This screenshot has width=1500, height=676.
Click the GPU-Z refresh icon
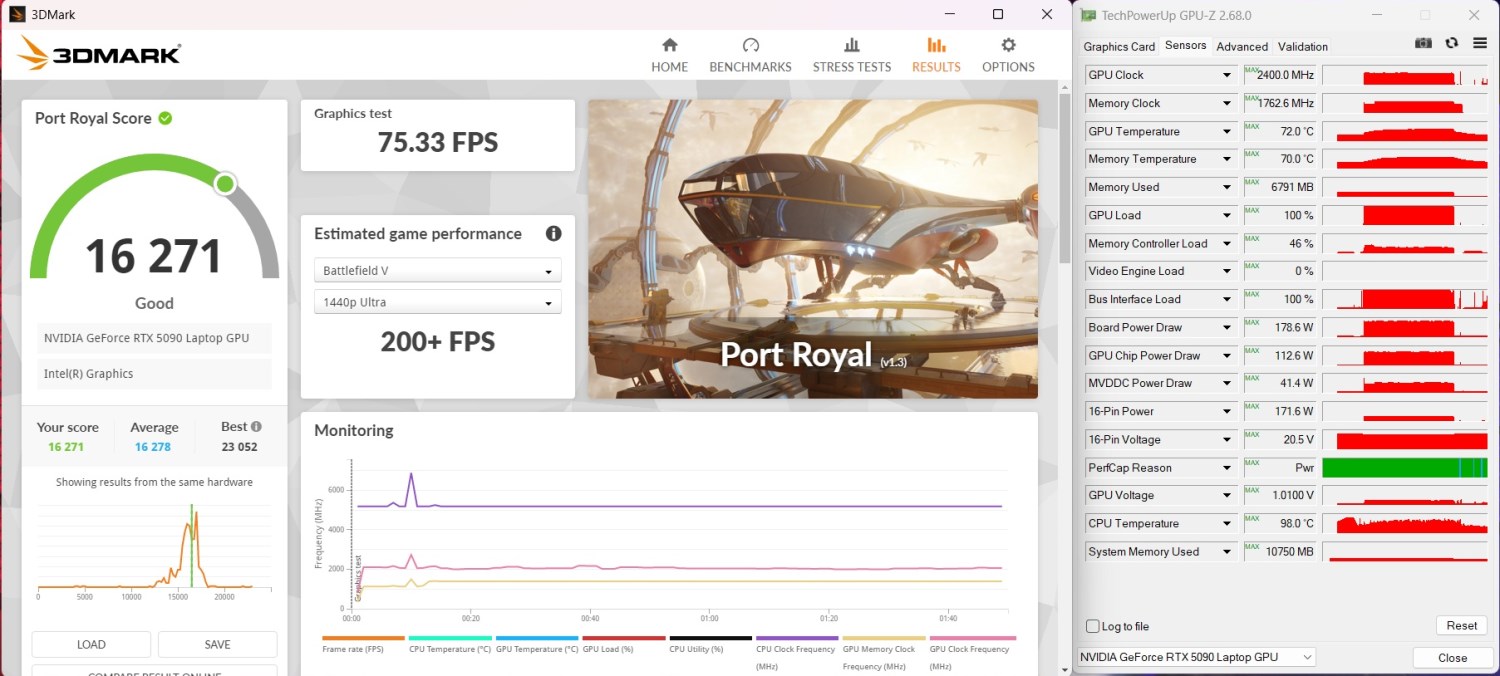[x=1451, y=43]
